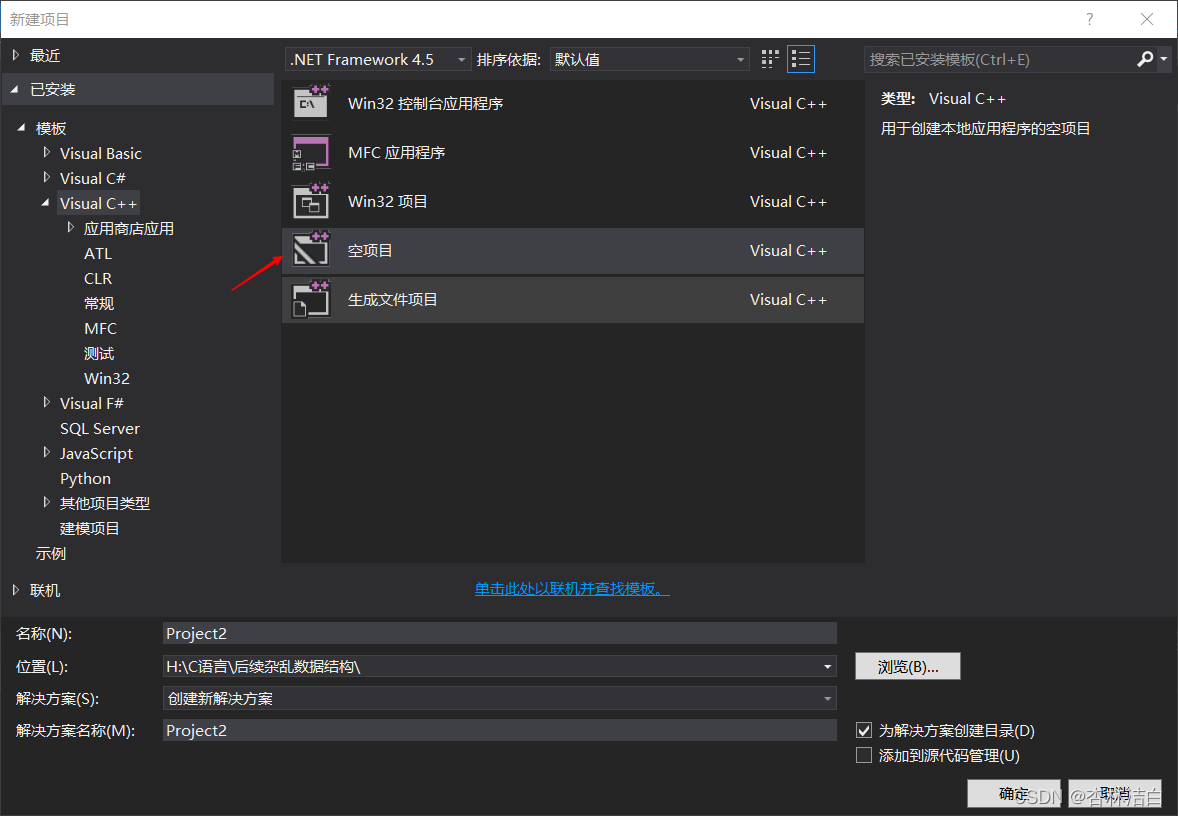Click the Win32 控制台应用程序 template icon
Screen dimensions: 1178x816
tap(311, 103)
